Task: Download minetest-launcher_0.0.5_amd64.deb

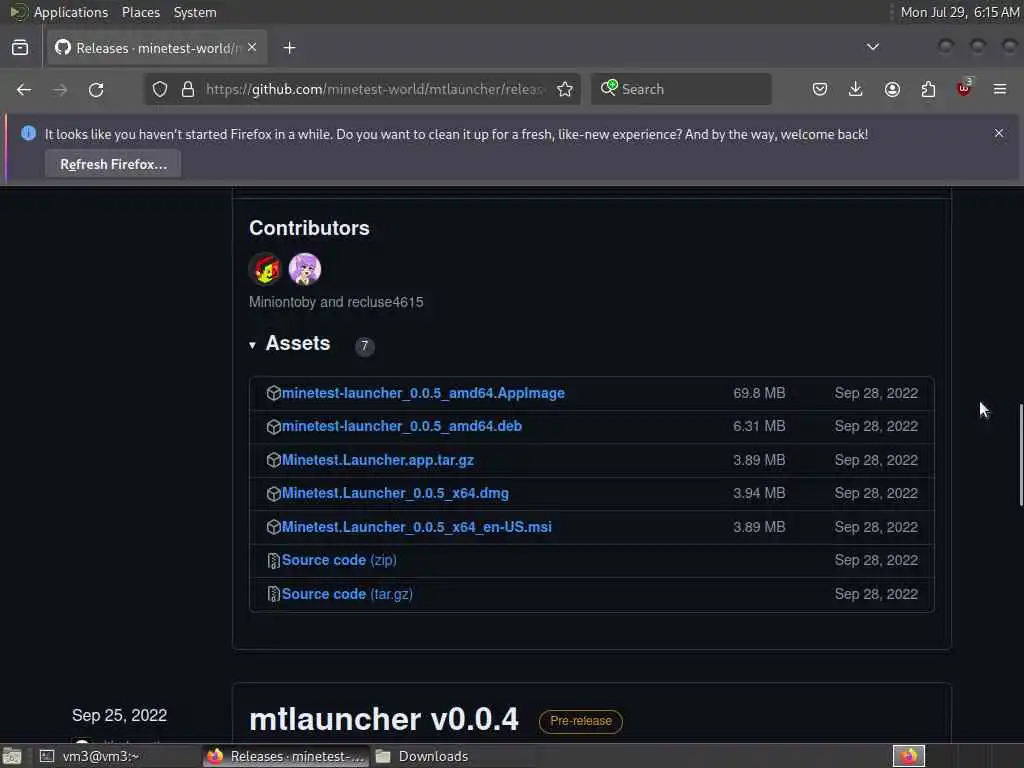Action: coord(402,426)
